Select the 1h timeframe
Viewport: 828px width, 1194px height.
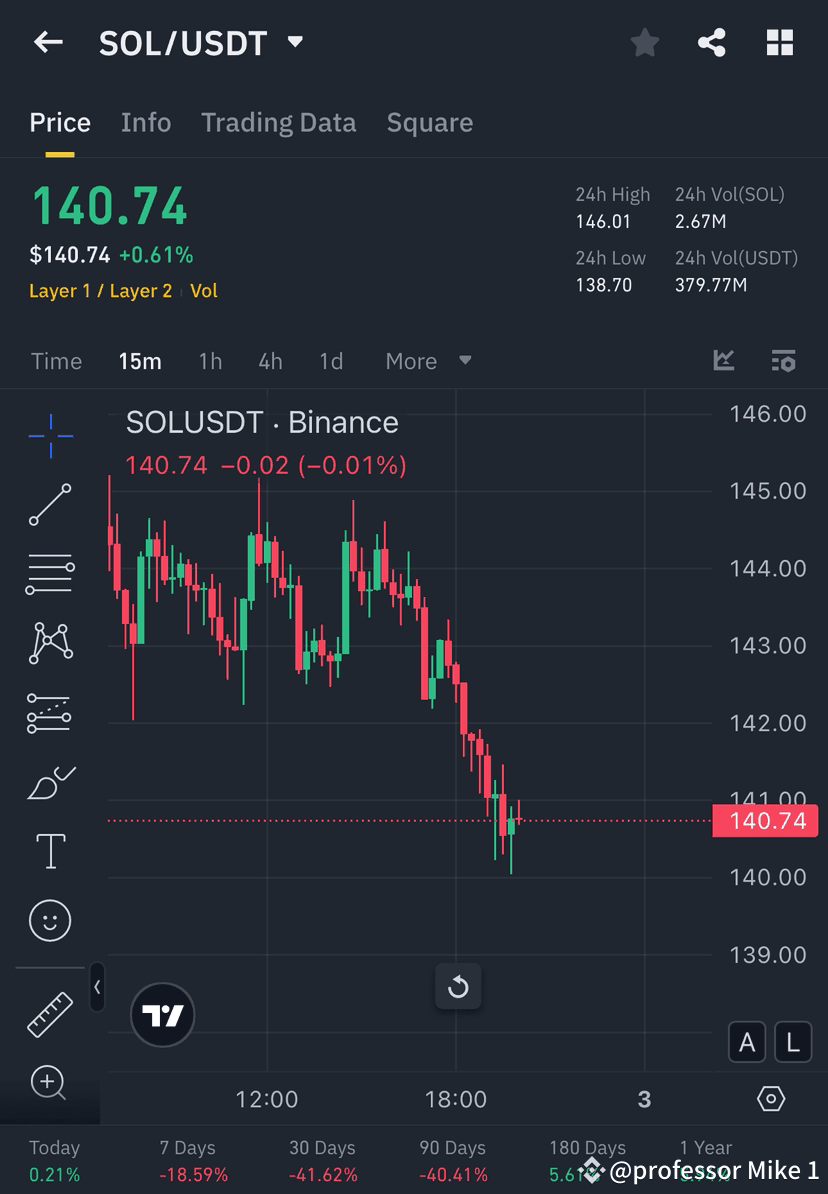210,361
